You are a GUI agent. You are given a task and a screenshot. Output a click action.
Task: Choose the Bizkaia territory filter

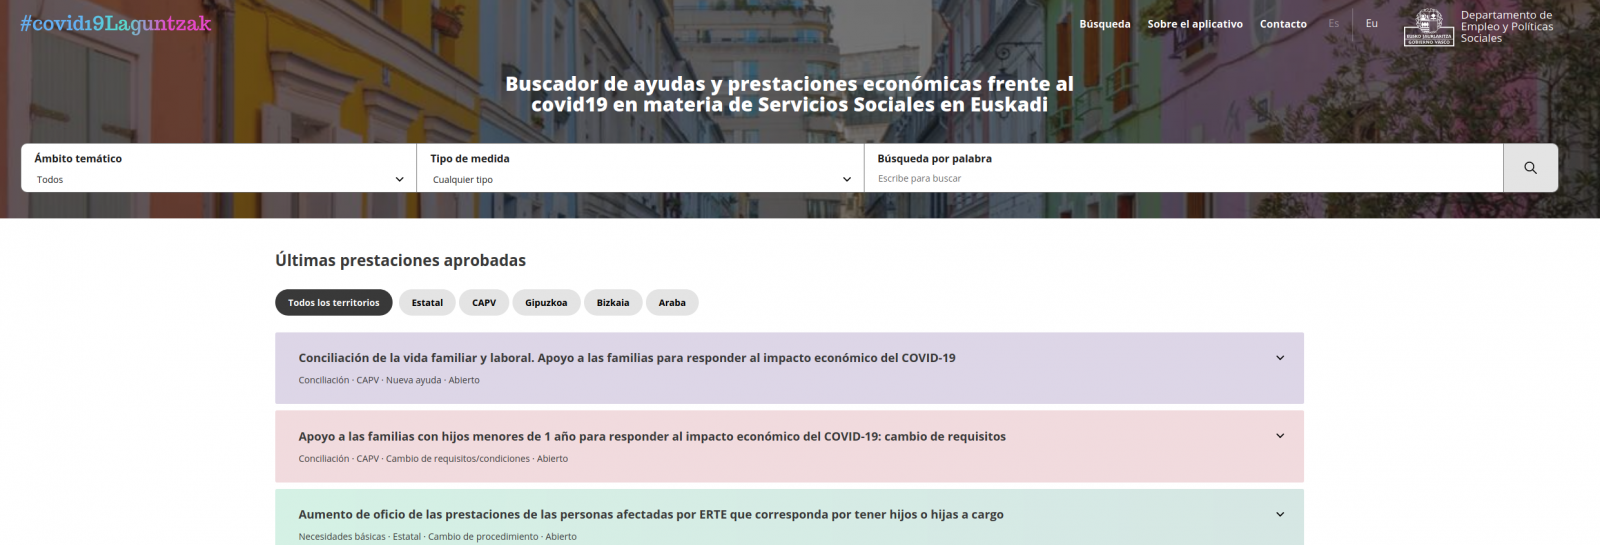613,303
